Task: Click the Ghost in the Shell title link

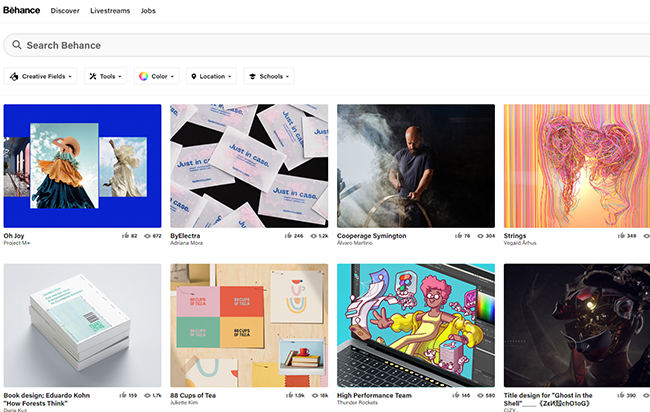Action: tap(548, 399)
